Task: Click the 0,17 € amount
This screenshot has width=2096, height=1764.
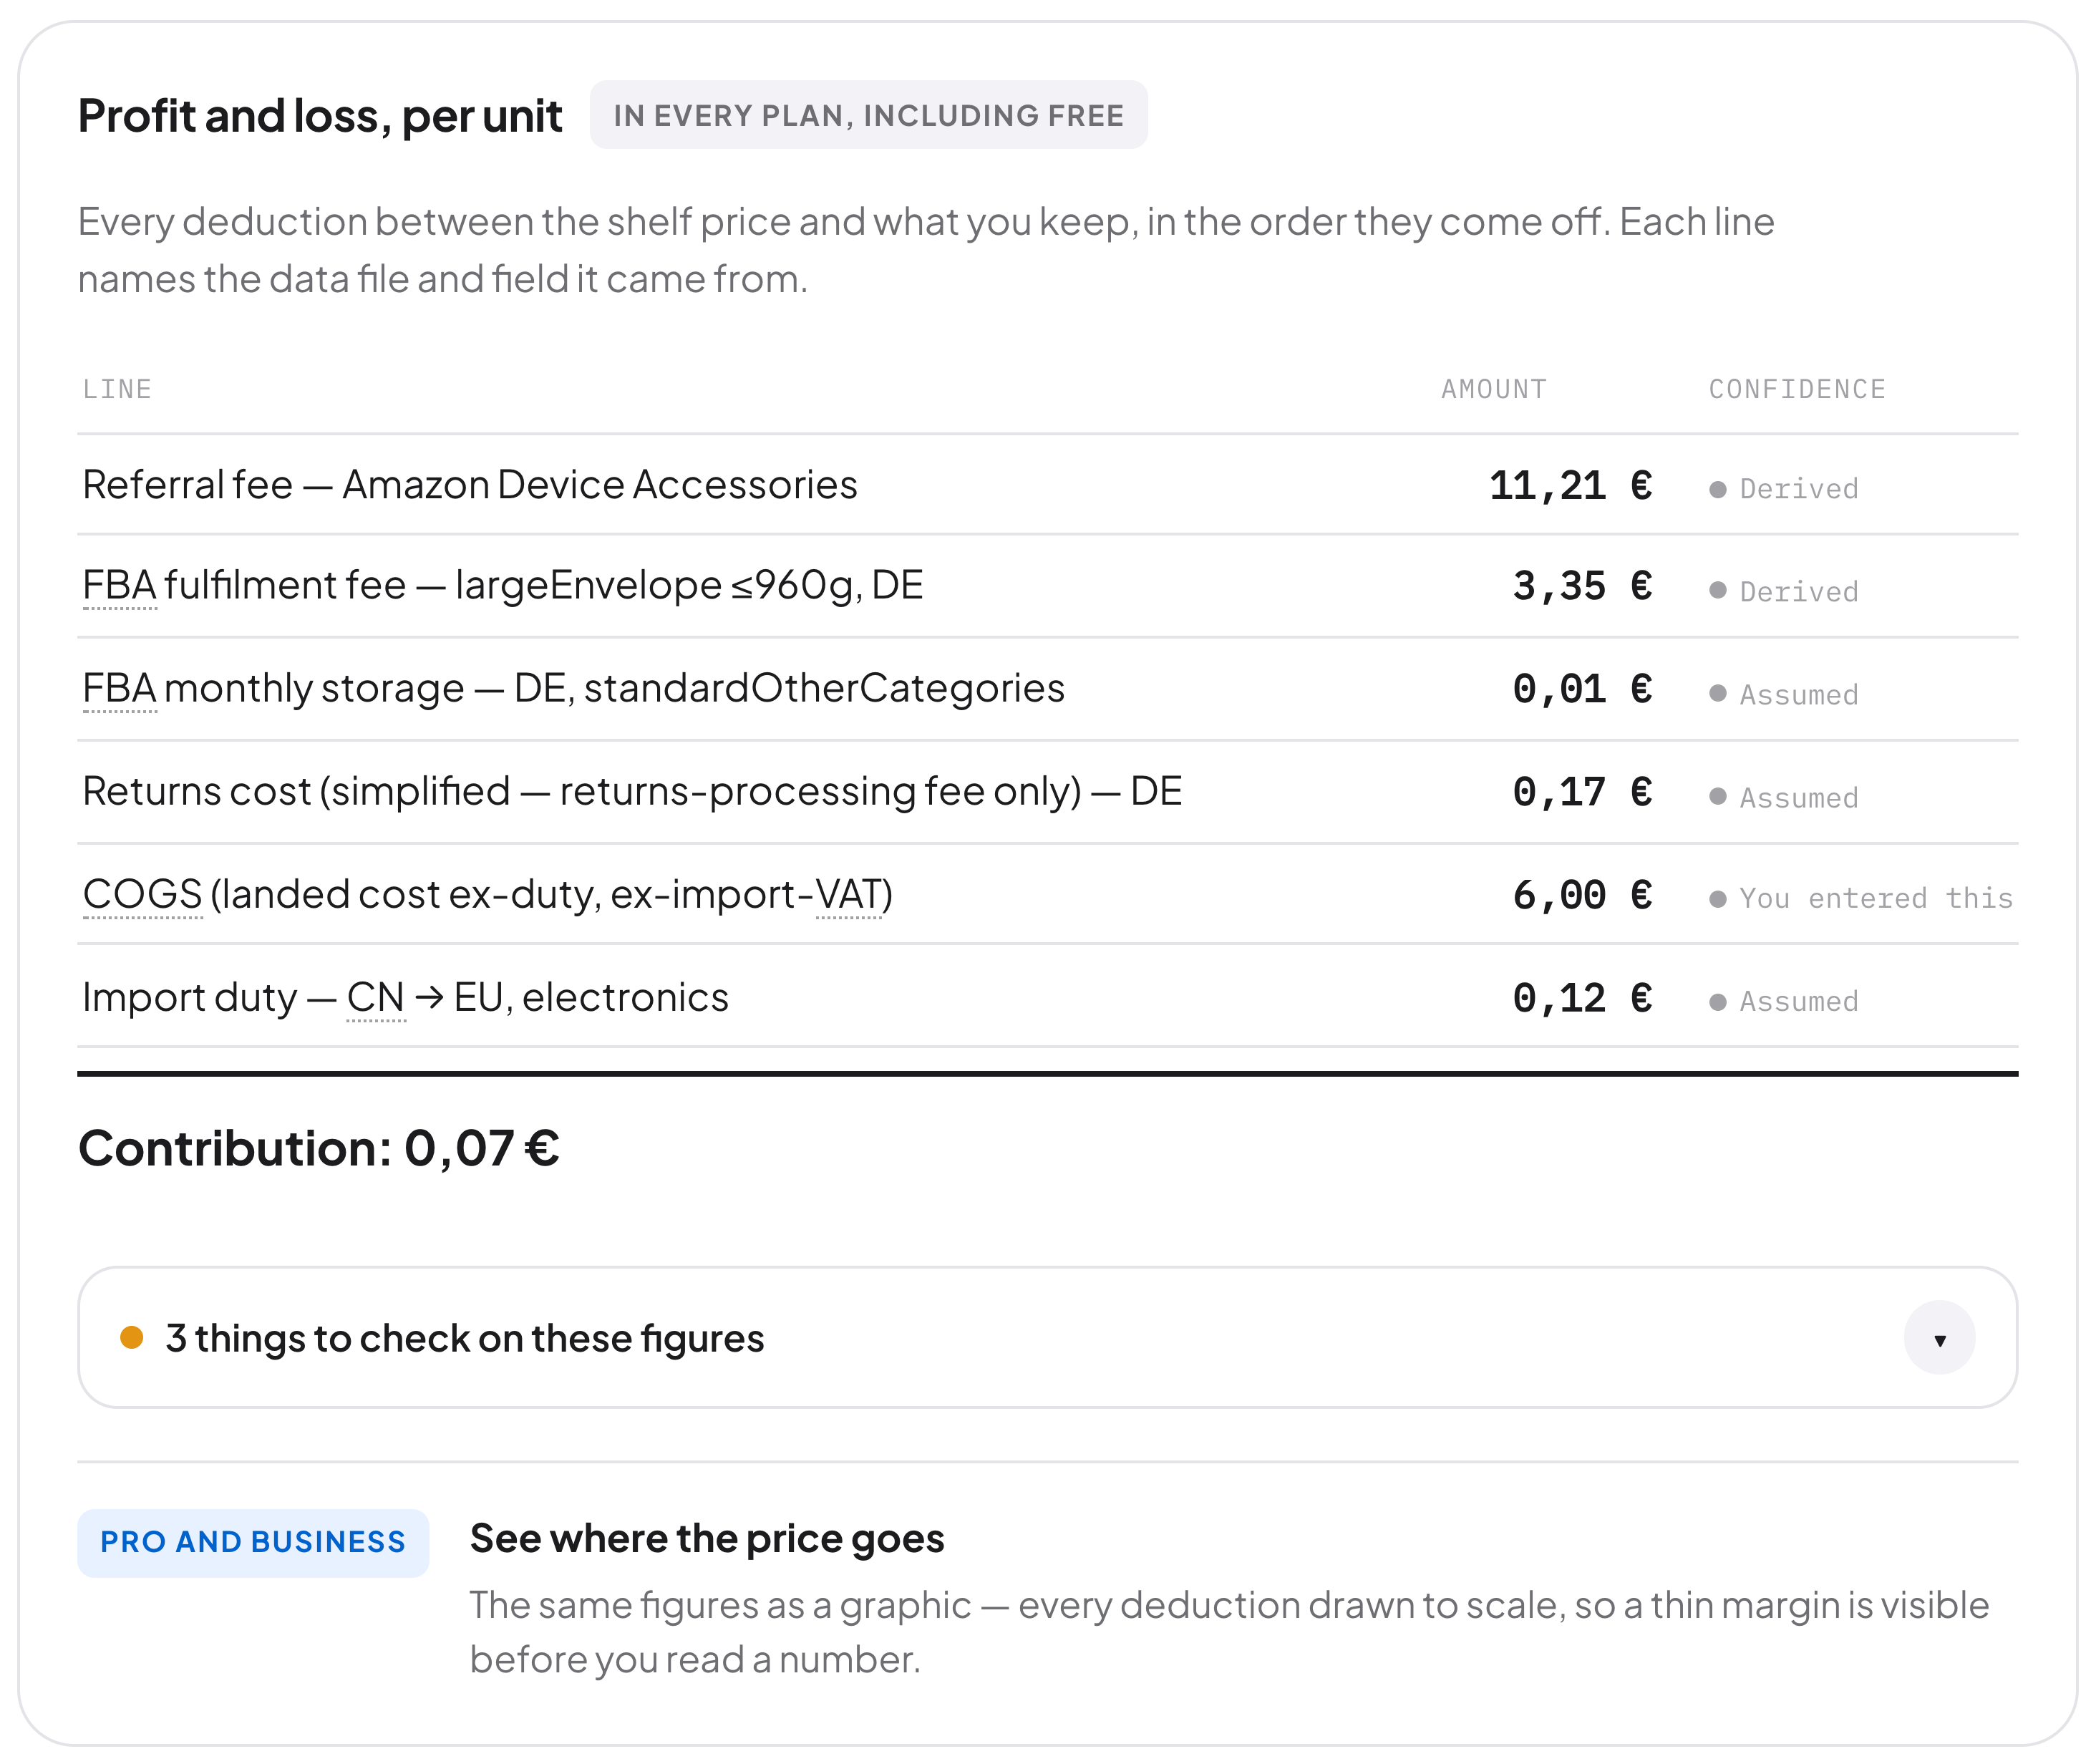Action: pos(1582,793)
